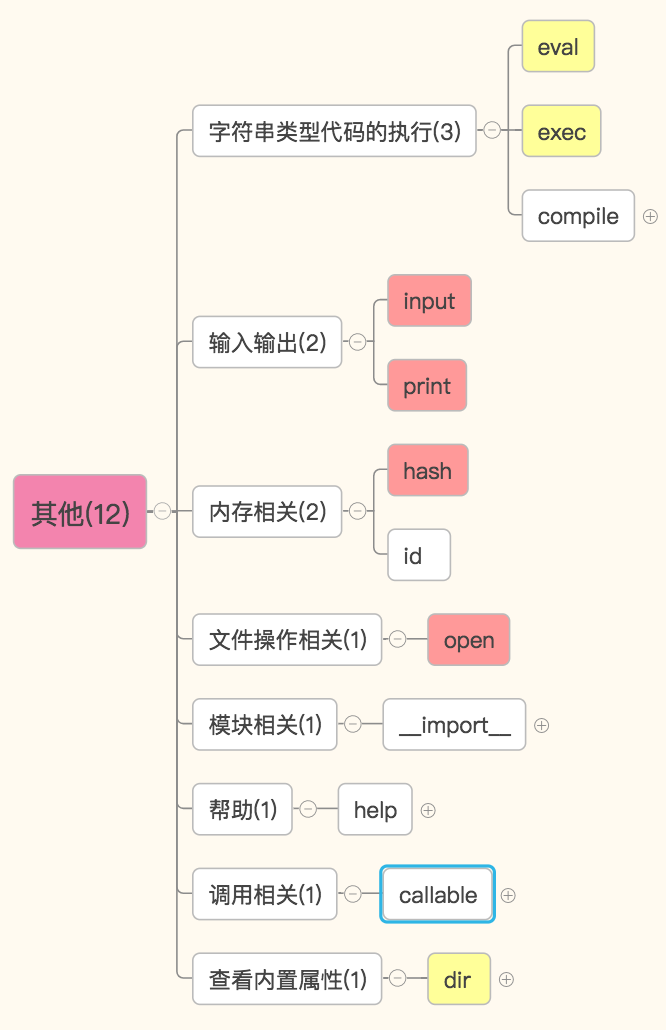Viewport: 666px width, 1030px height.
Task: Collapse the 文件操作相关(1) branch
Action: point(397,639)
